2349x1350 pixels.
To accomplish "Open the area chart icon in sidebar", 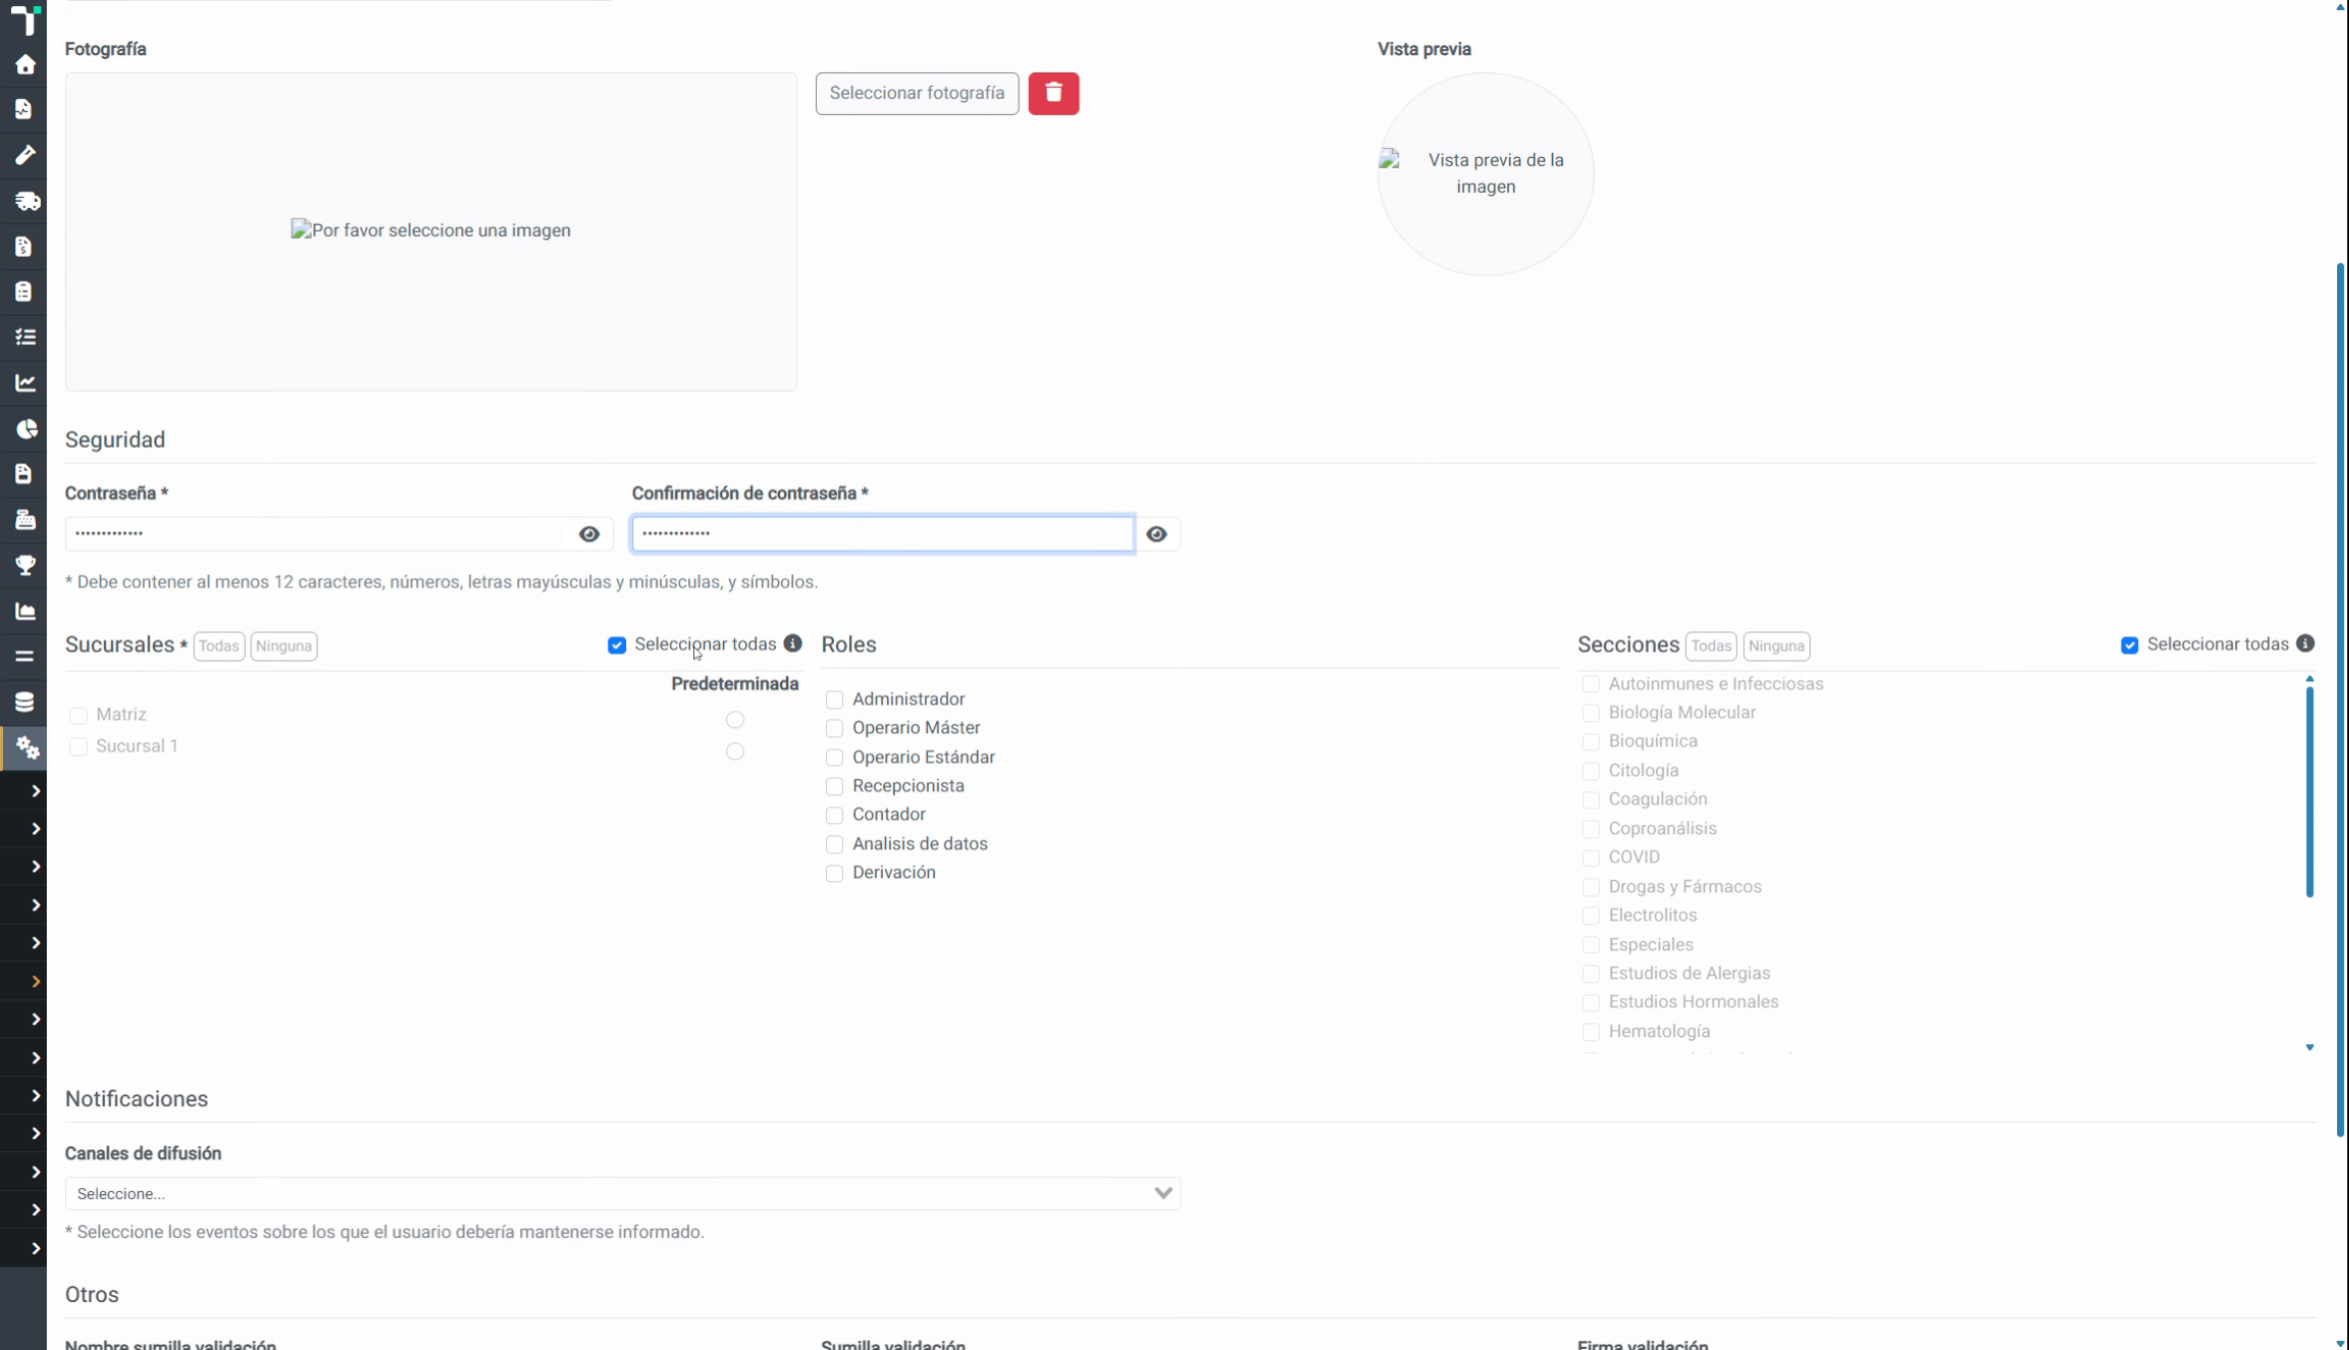I will tap(25, 611).
